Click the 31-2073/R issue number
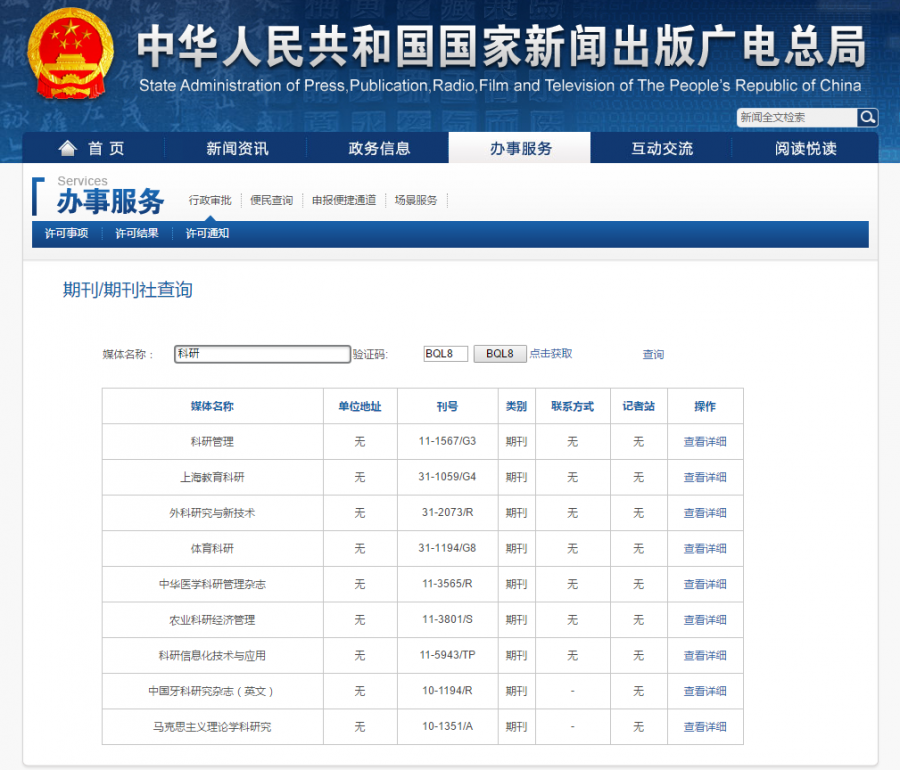Image resolution: width=900 pixels, height=770 pixels. 447,512
